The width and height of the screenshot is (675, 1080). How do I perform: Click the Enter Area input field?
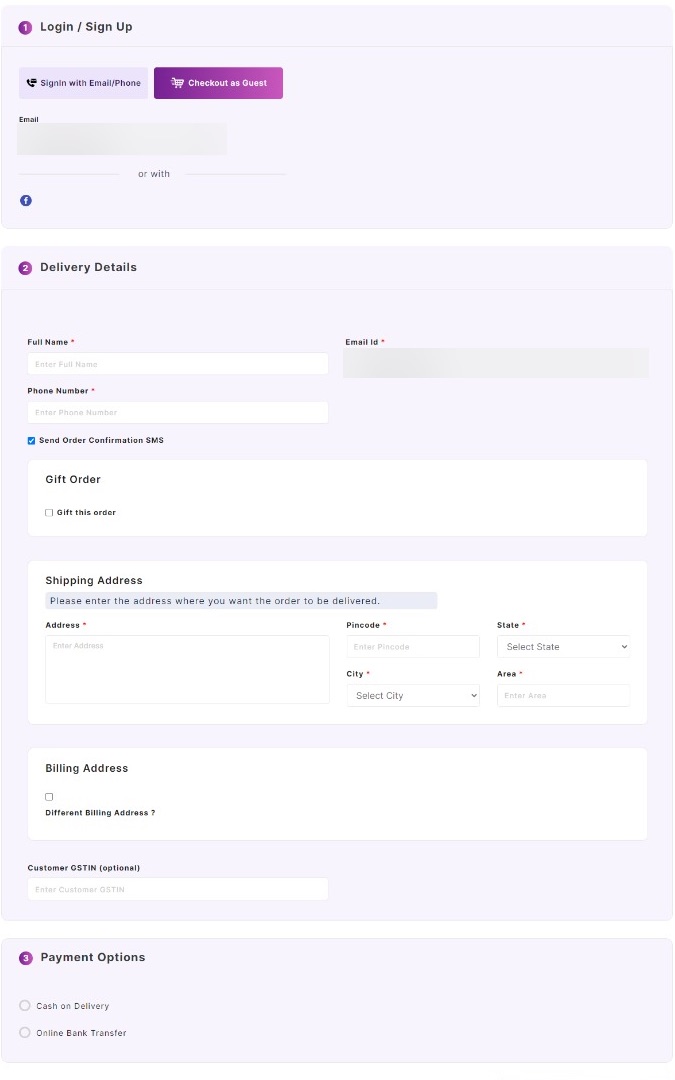[563, 696]
